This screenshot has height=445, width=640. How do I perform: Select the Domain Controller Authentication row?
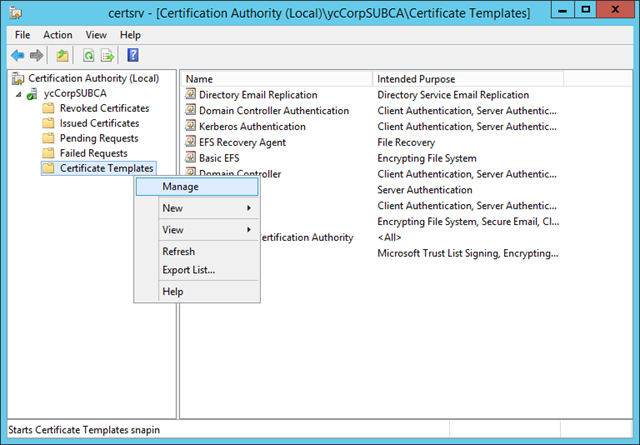(x=274, y=111)
